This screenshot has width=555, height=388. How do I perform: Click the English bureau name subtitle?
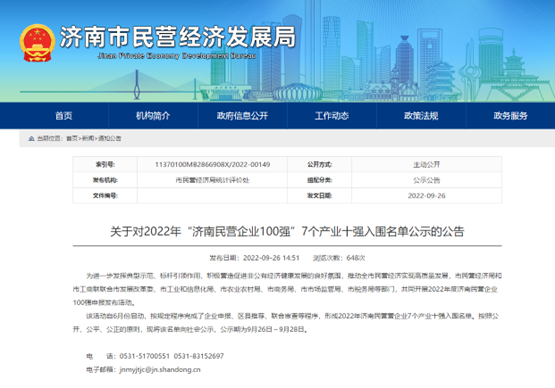pyautogui.click(x=176, y=56)
